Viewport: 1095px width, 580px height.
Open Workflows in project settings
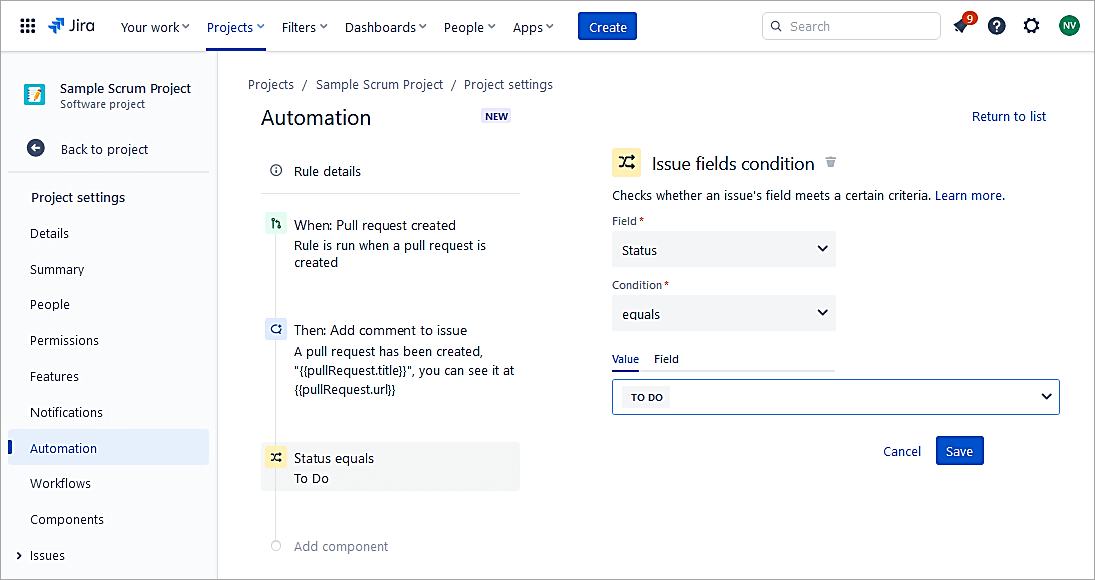60,483
